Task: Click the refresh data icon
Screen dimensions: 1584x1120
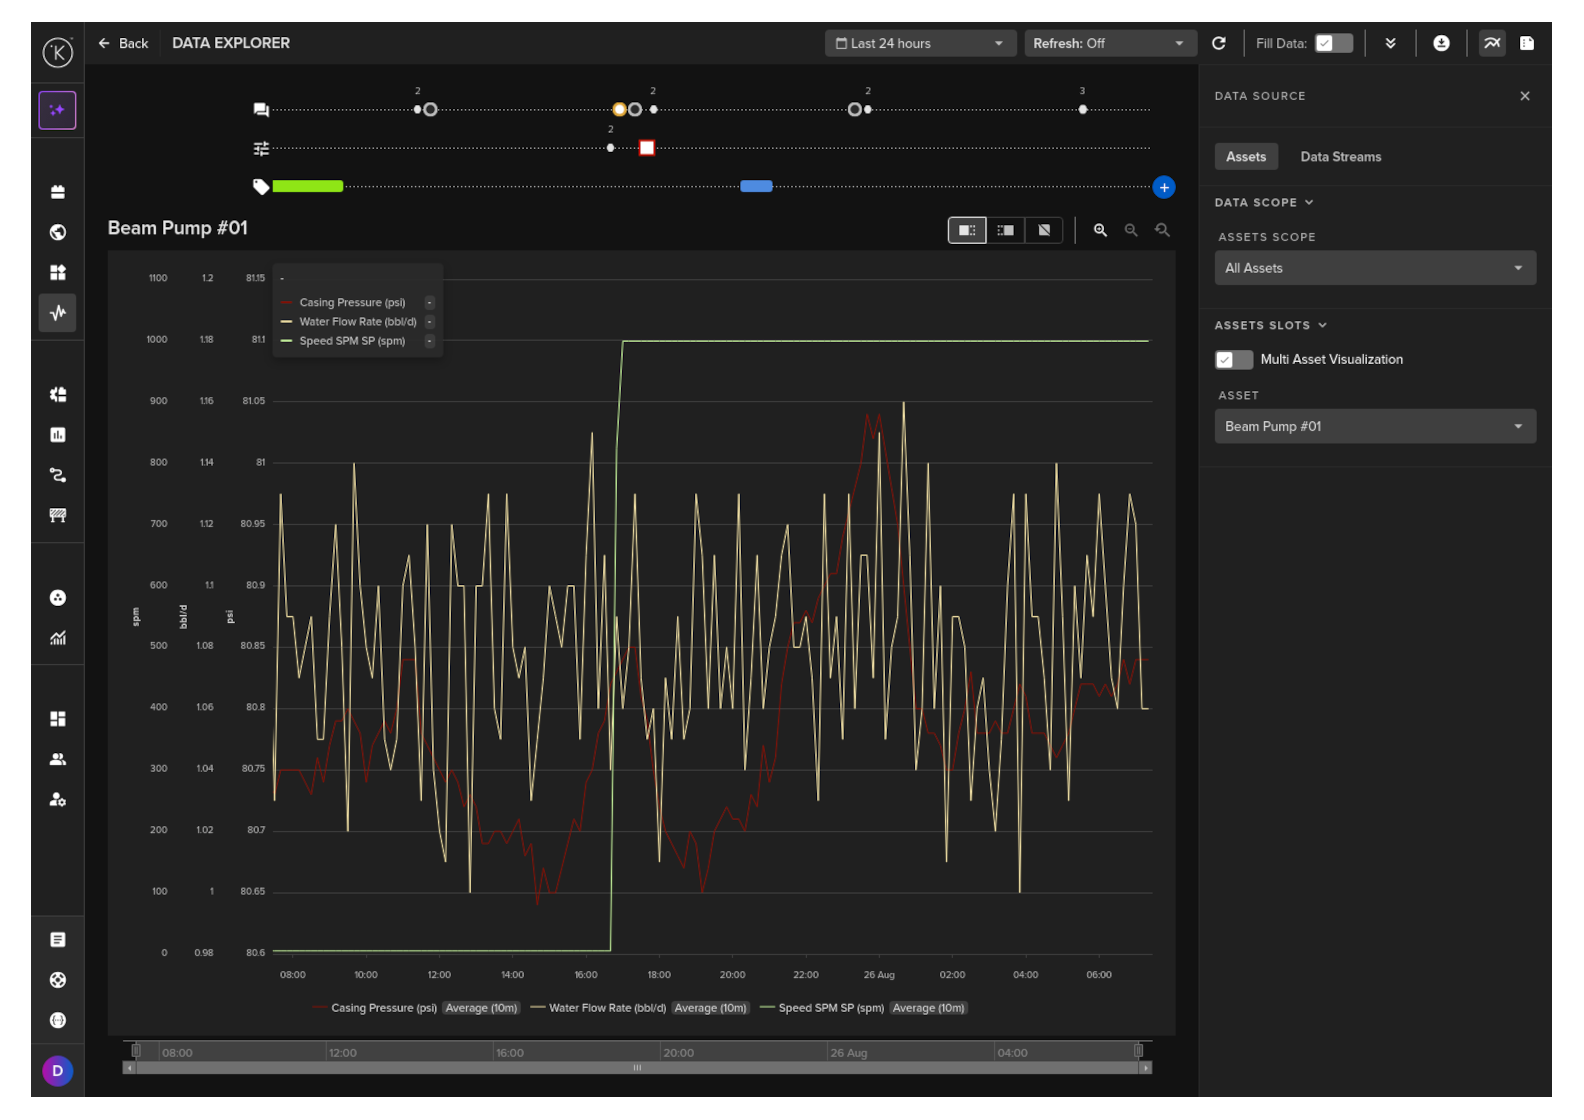Action: (x=1218, y=43)
